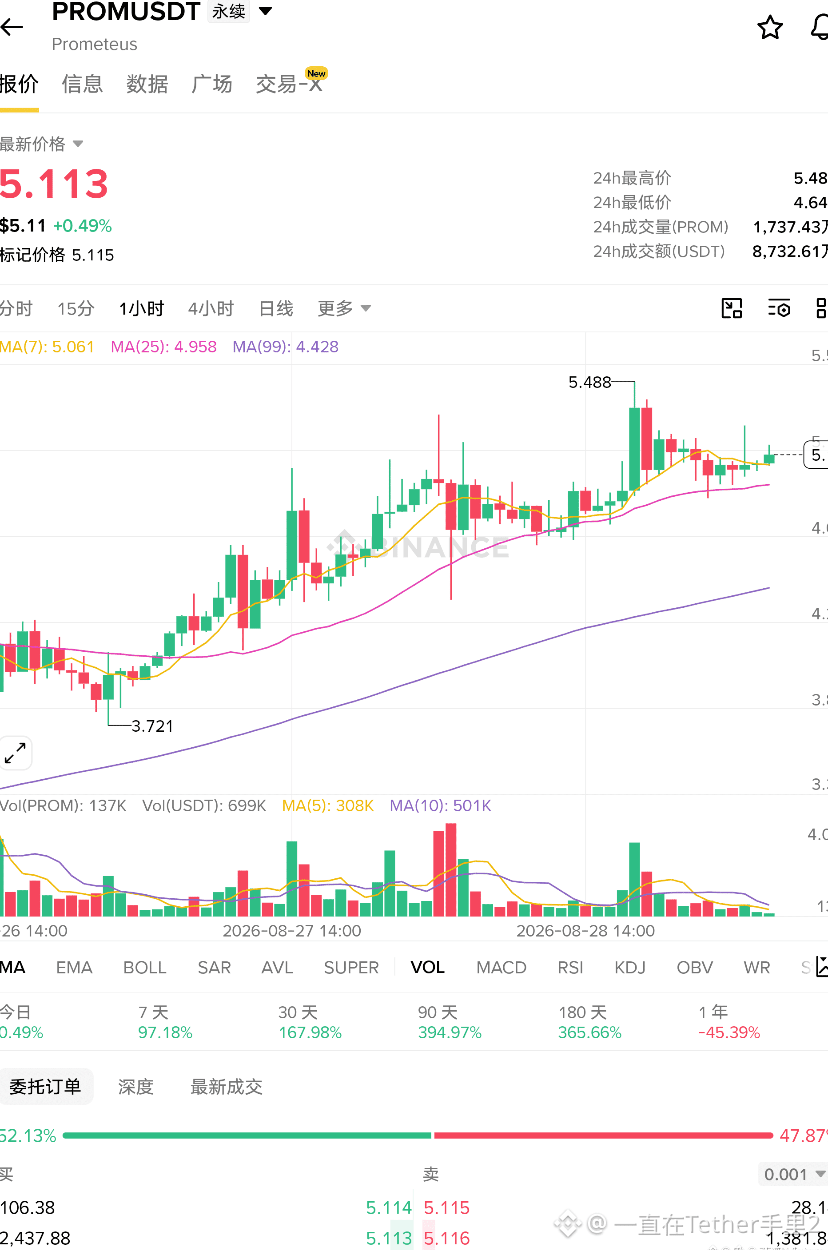Viewport: 828px width, 1250px height.
Task: Click the 5.113 bid price in order book
Action: [389, 1239]
